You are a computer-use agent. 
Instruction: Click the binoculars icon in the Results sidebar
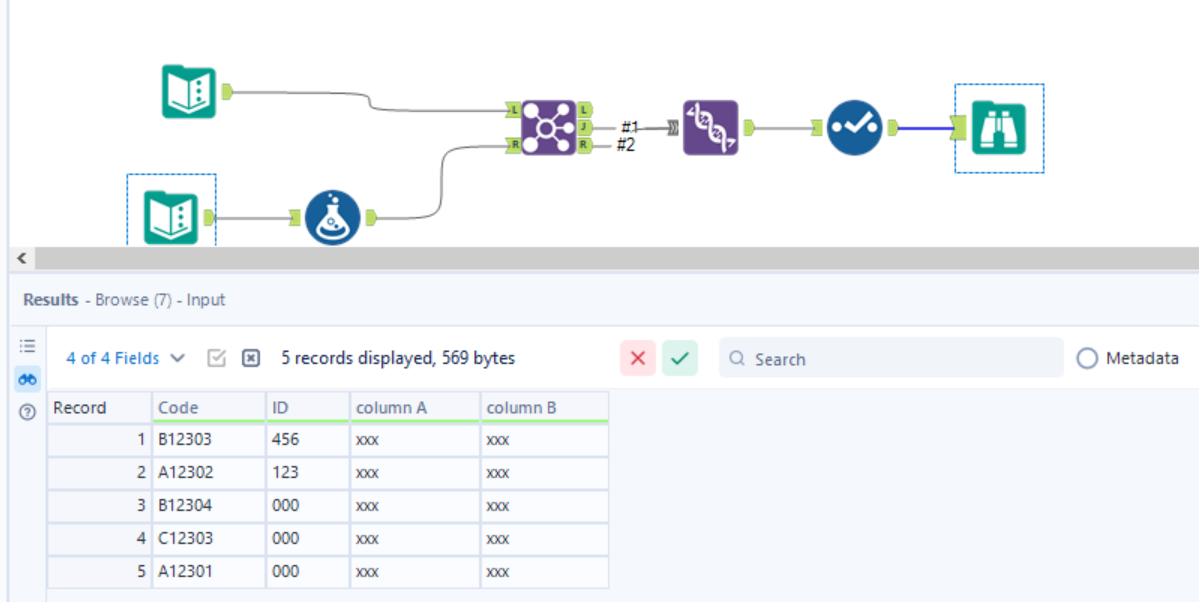[x=27, y=379]
